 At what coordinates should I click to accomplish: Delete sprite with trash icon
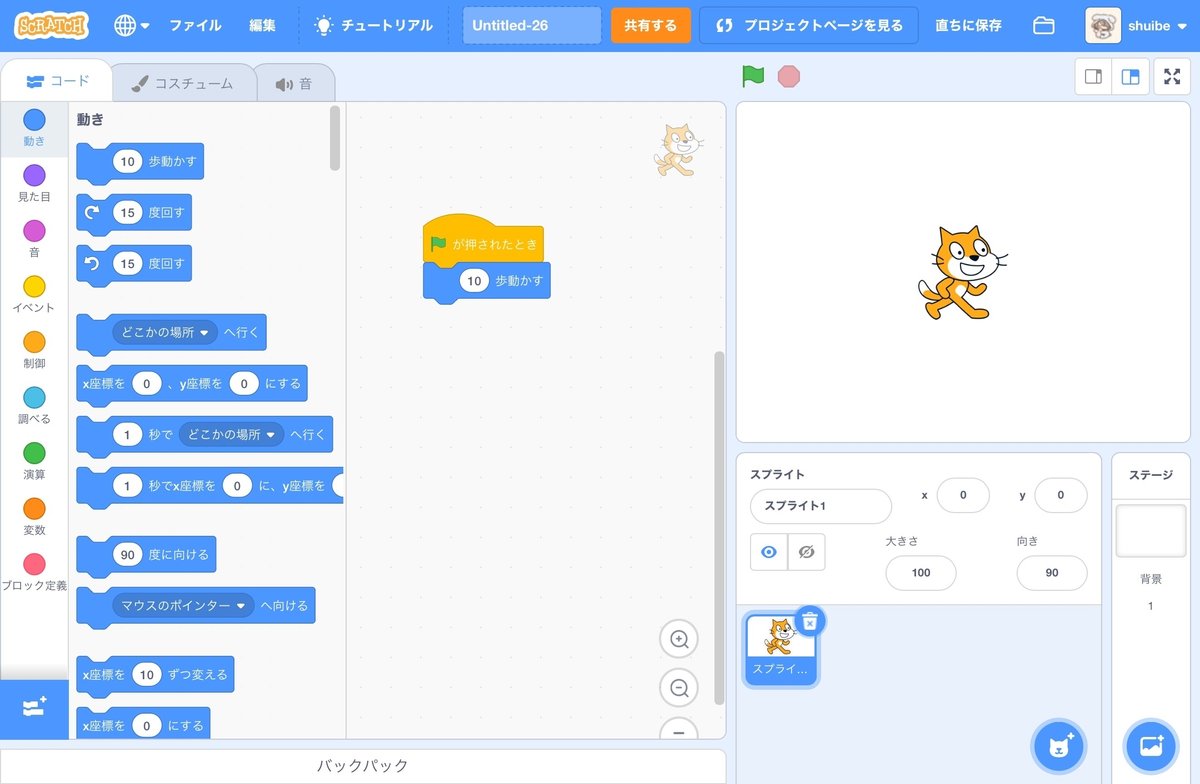[x=810, y=621]
